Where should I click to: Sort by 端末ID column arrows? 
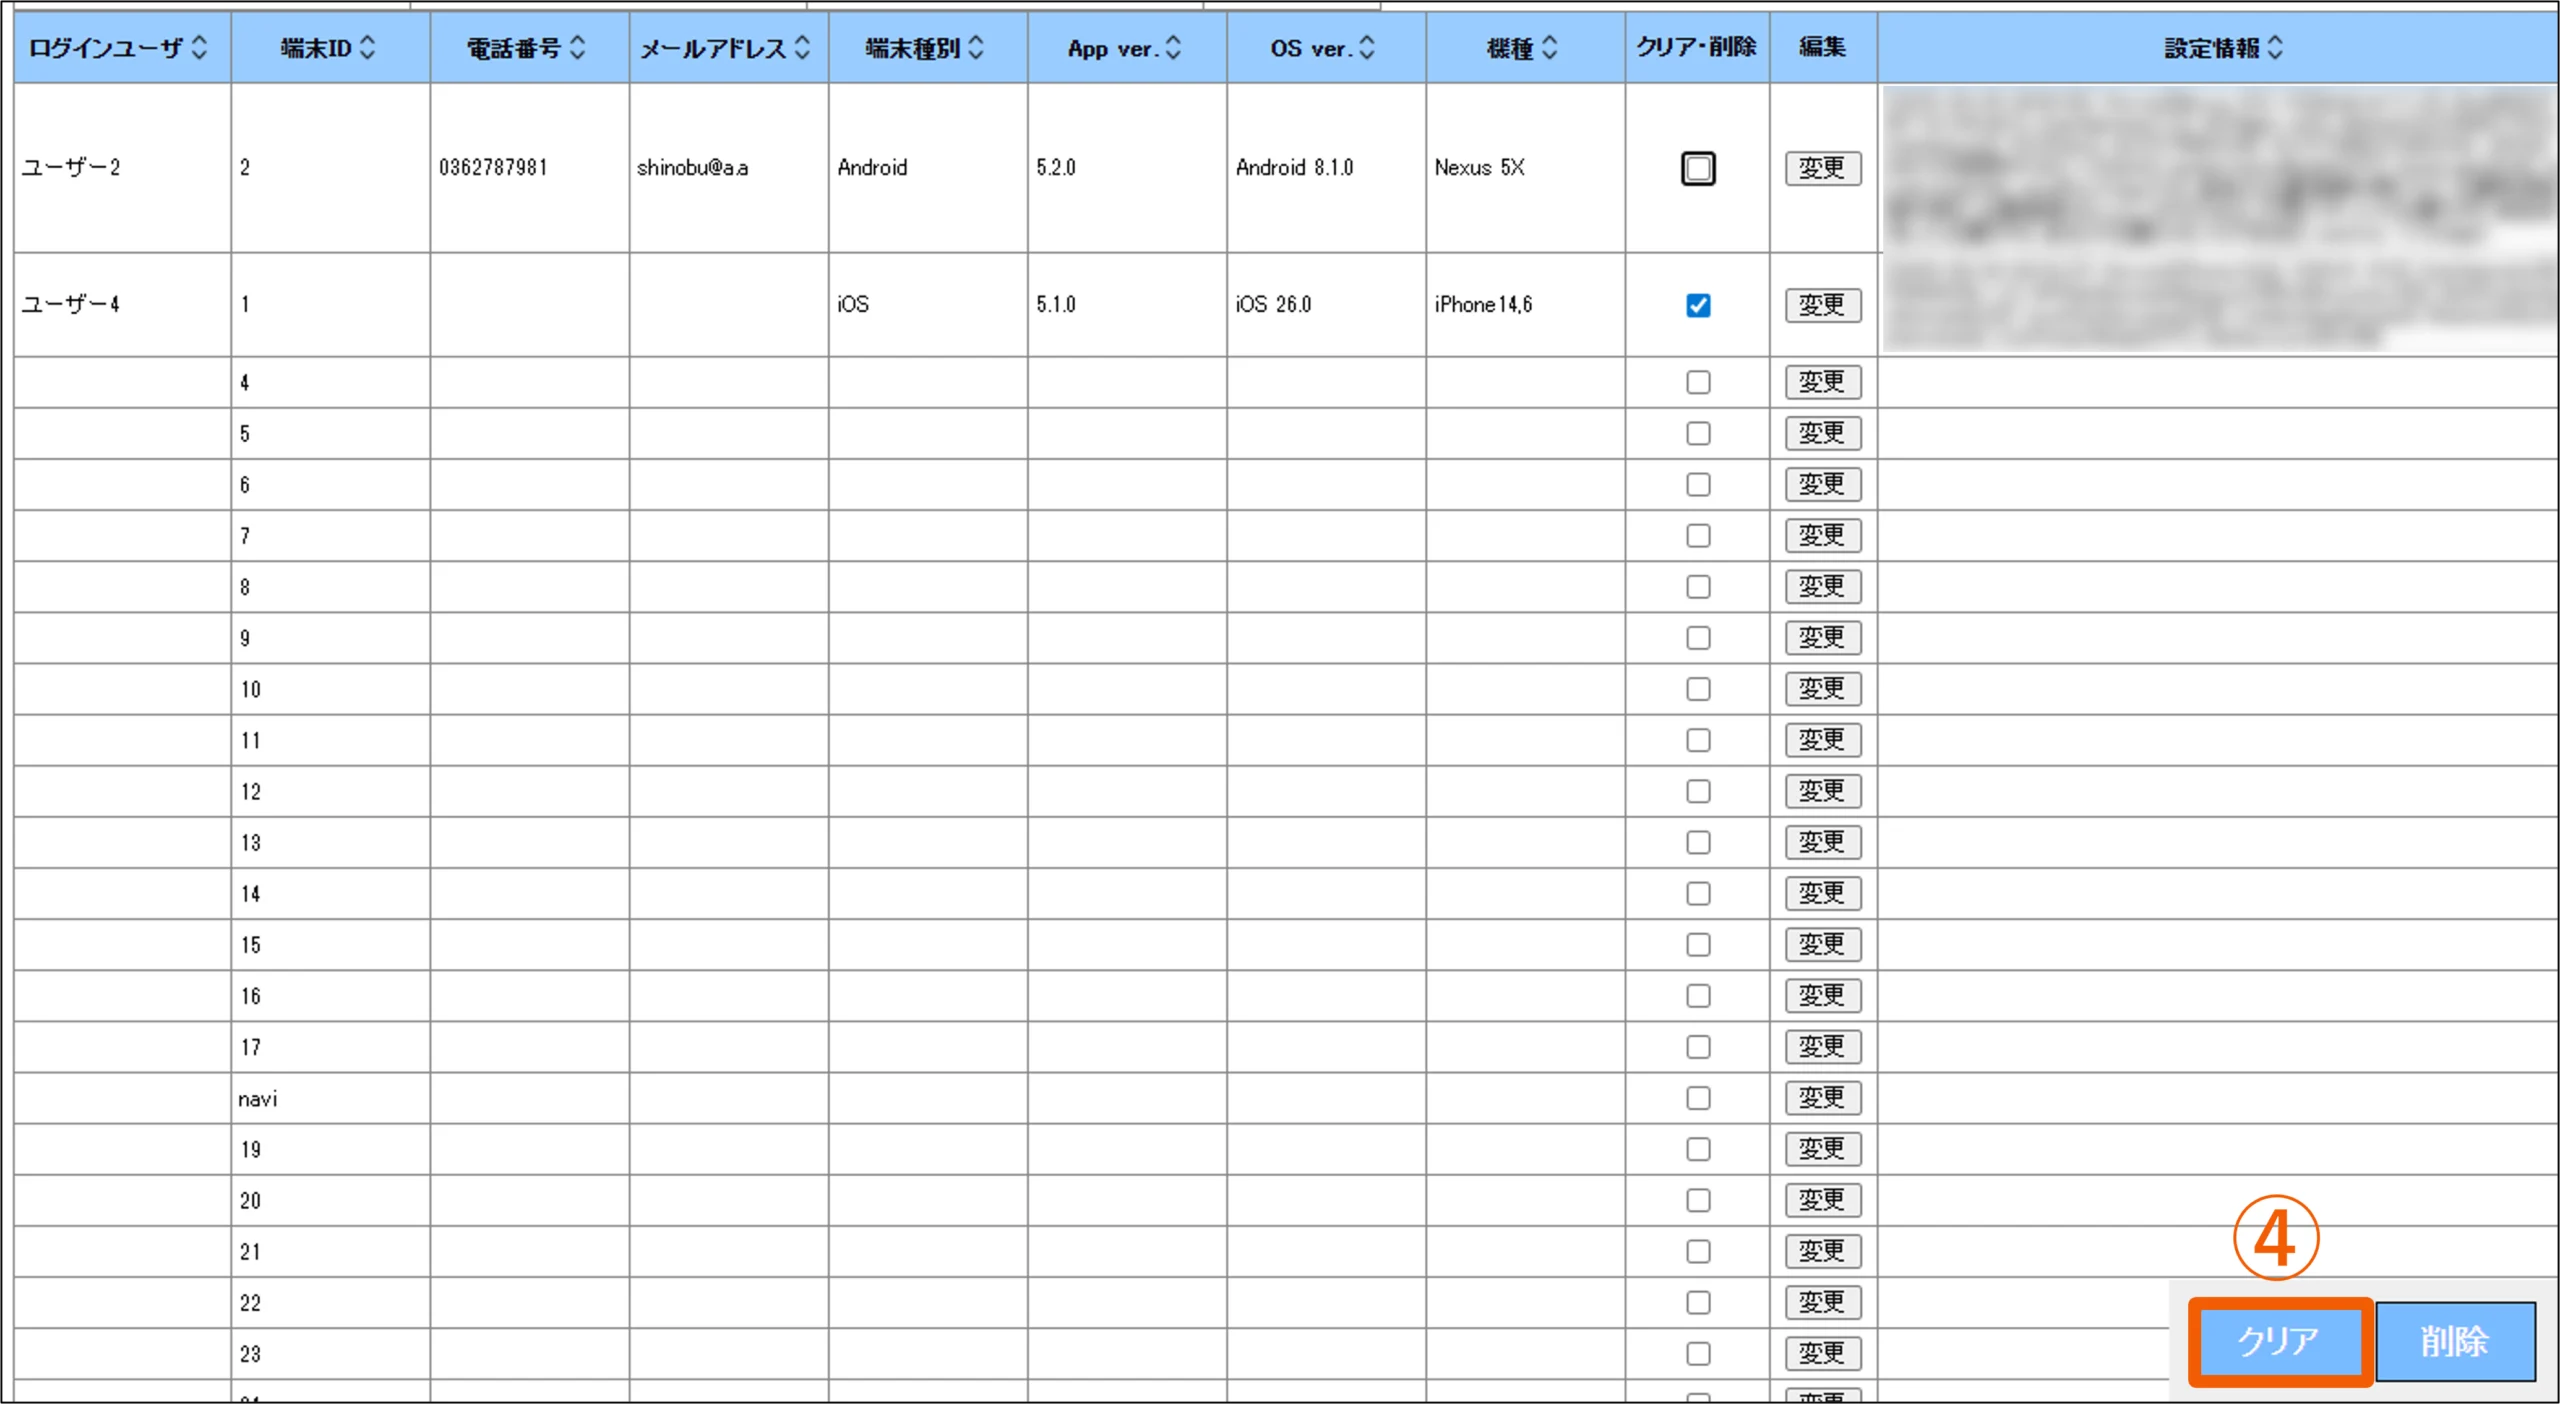367,47
